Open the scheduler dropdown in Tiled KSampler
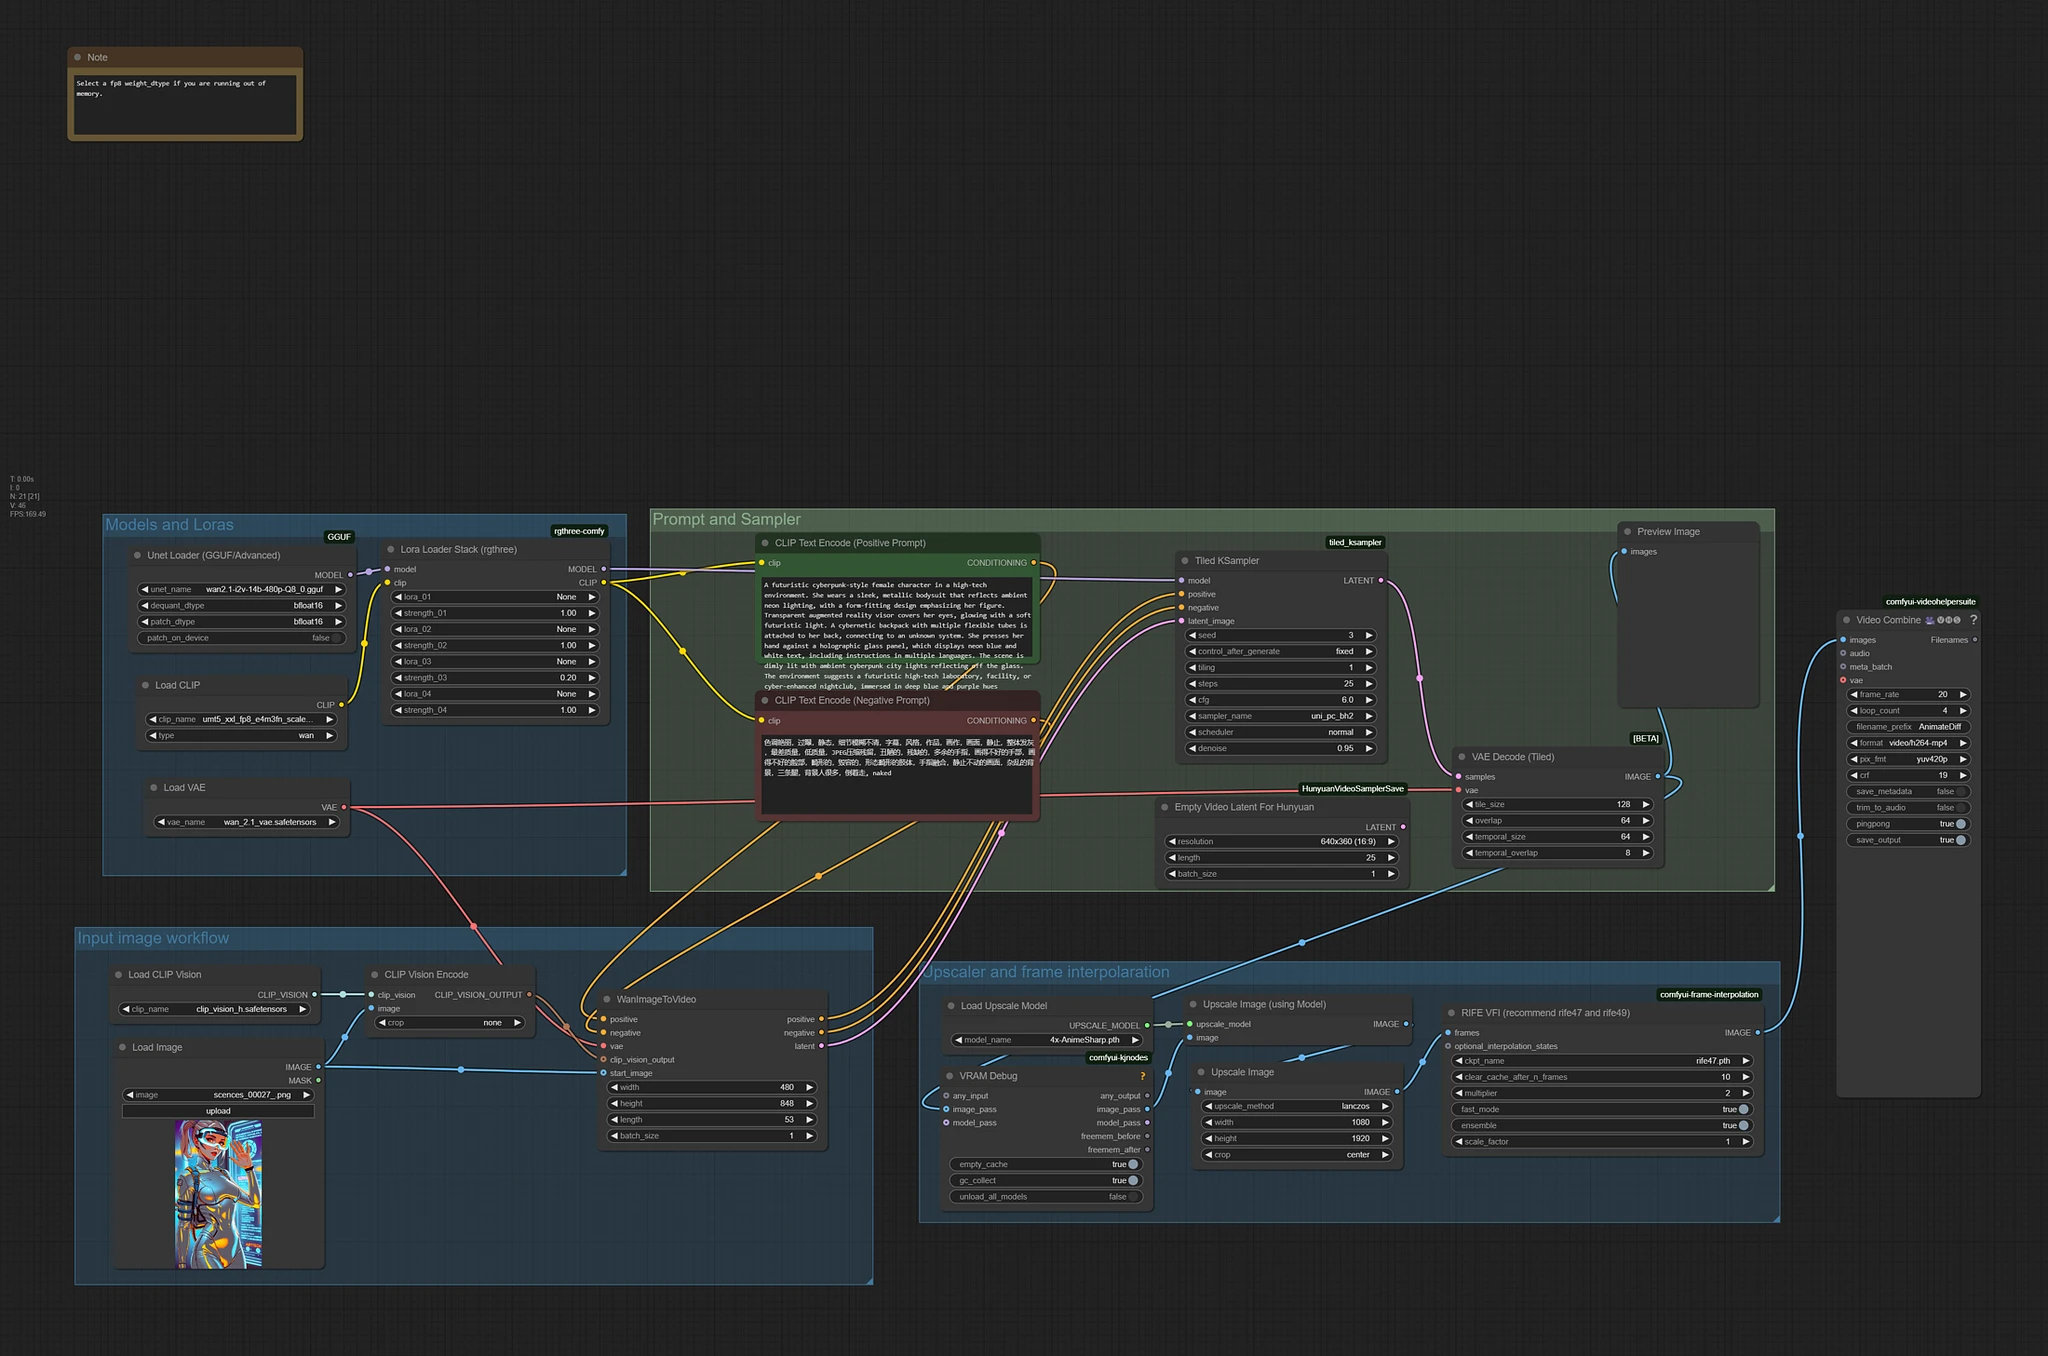Screen dimensions: 2048x1356 1281,732
